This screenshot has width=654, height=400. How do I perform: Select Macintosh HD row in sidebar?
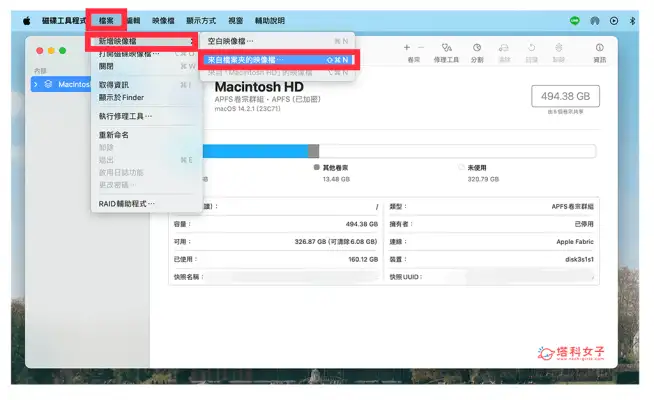pyautogui.click(x=61, y=84)
